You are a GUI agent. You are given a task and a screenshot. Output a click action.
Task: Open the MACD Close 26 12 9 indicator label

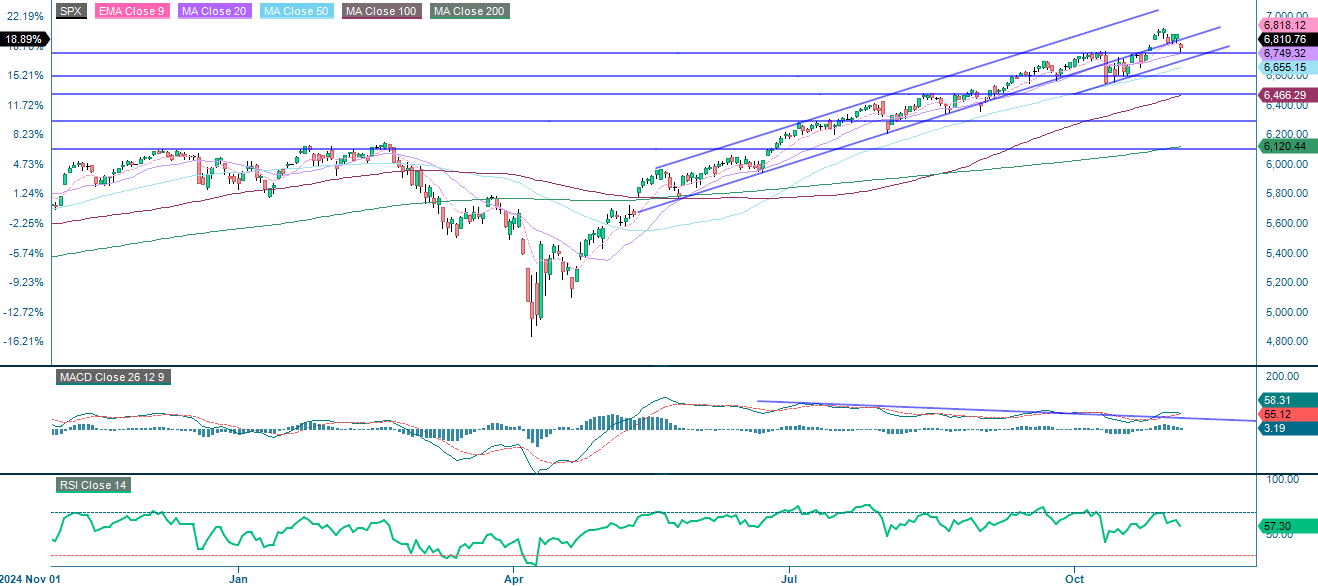pyautogui.click(x=111, y=378)
